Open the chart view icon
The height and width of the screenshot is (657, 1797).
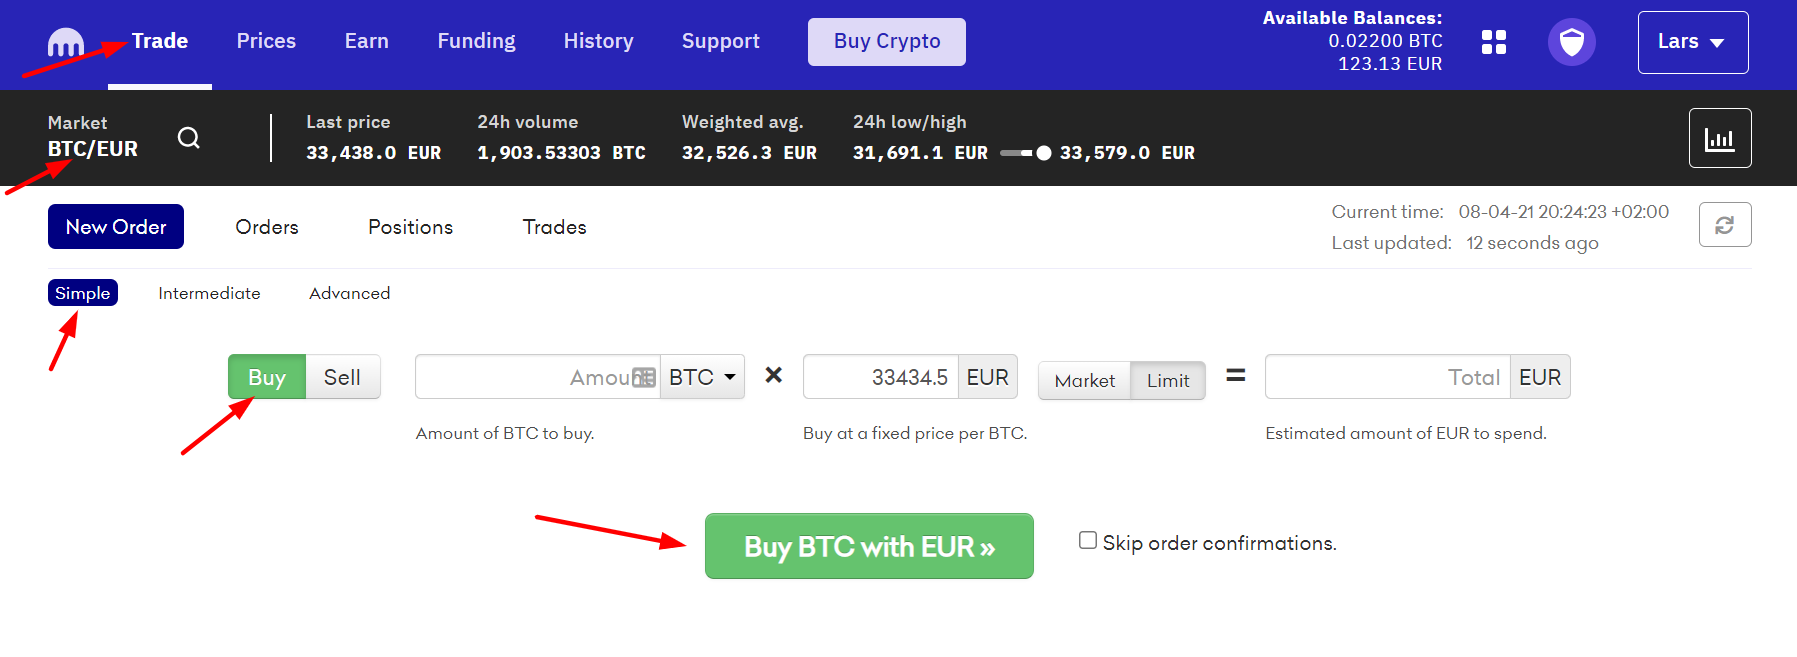[1720, 138]
